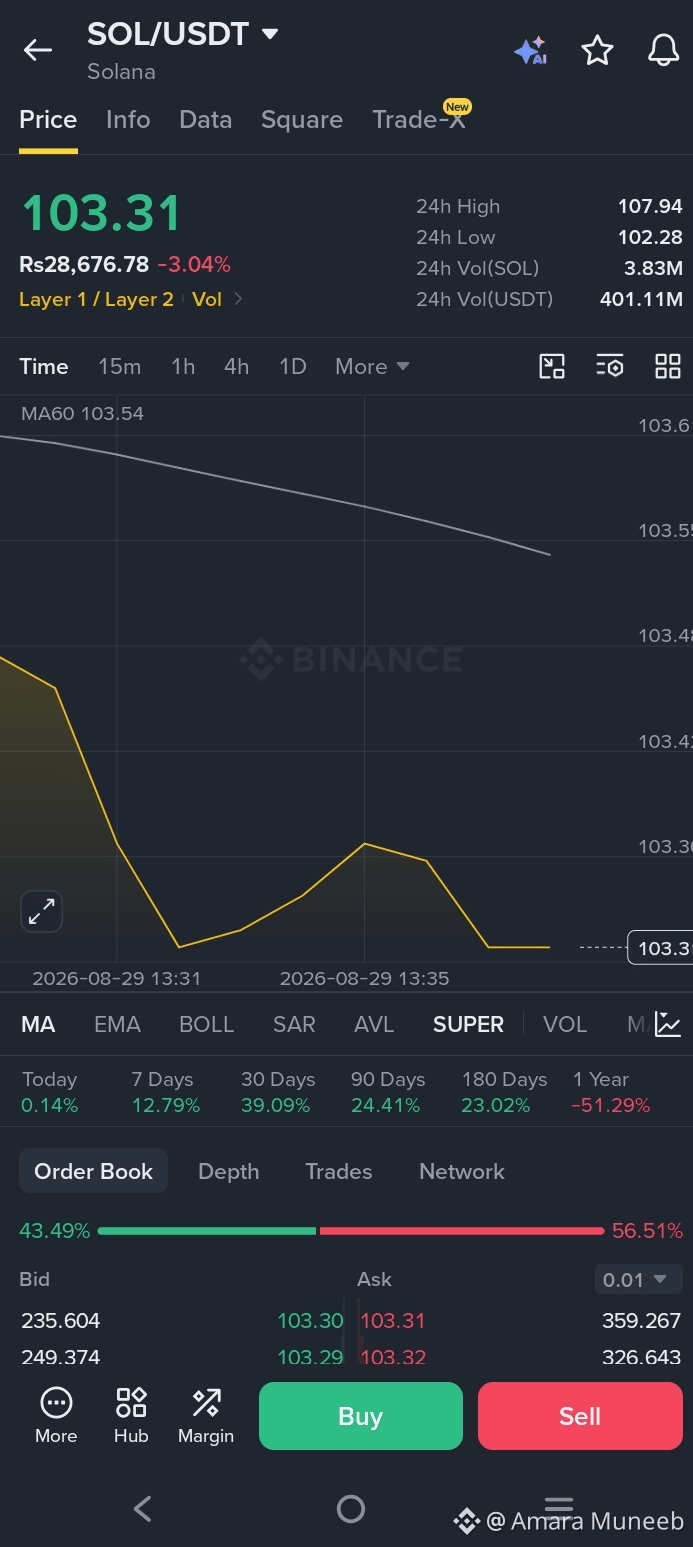Open the chart drawing tools icon

[x=552, y=366]
